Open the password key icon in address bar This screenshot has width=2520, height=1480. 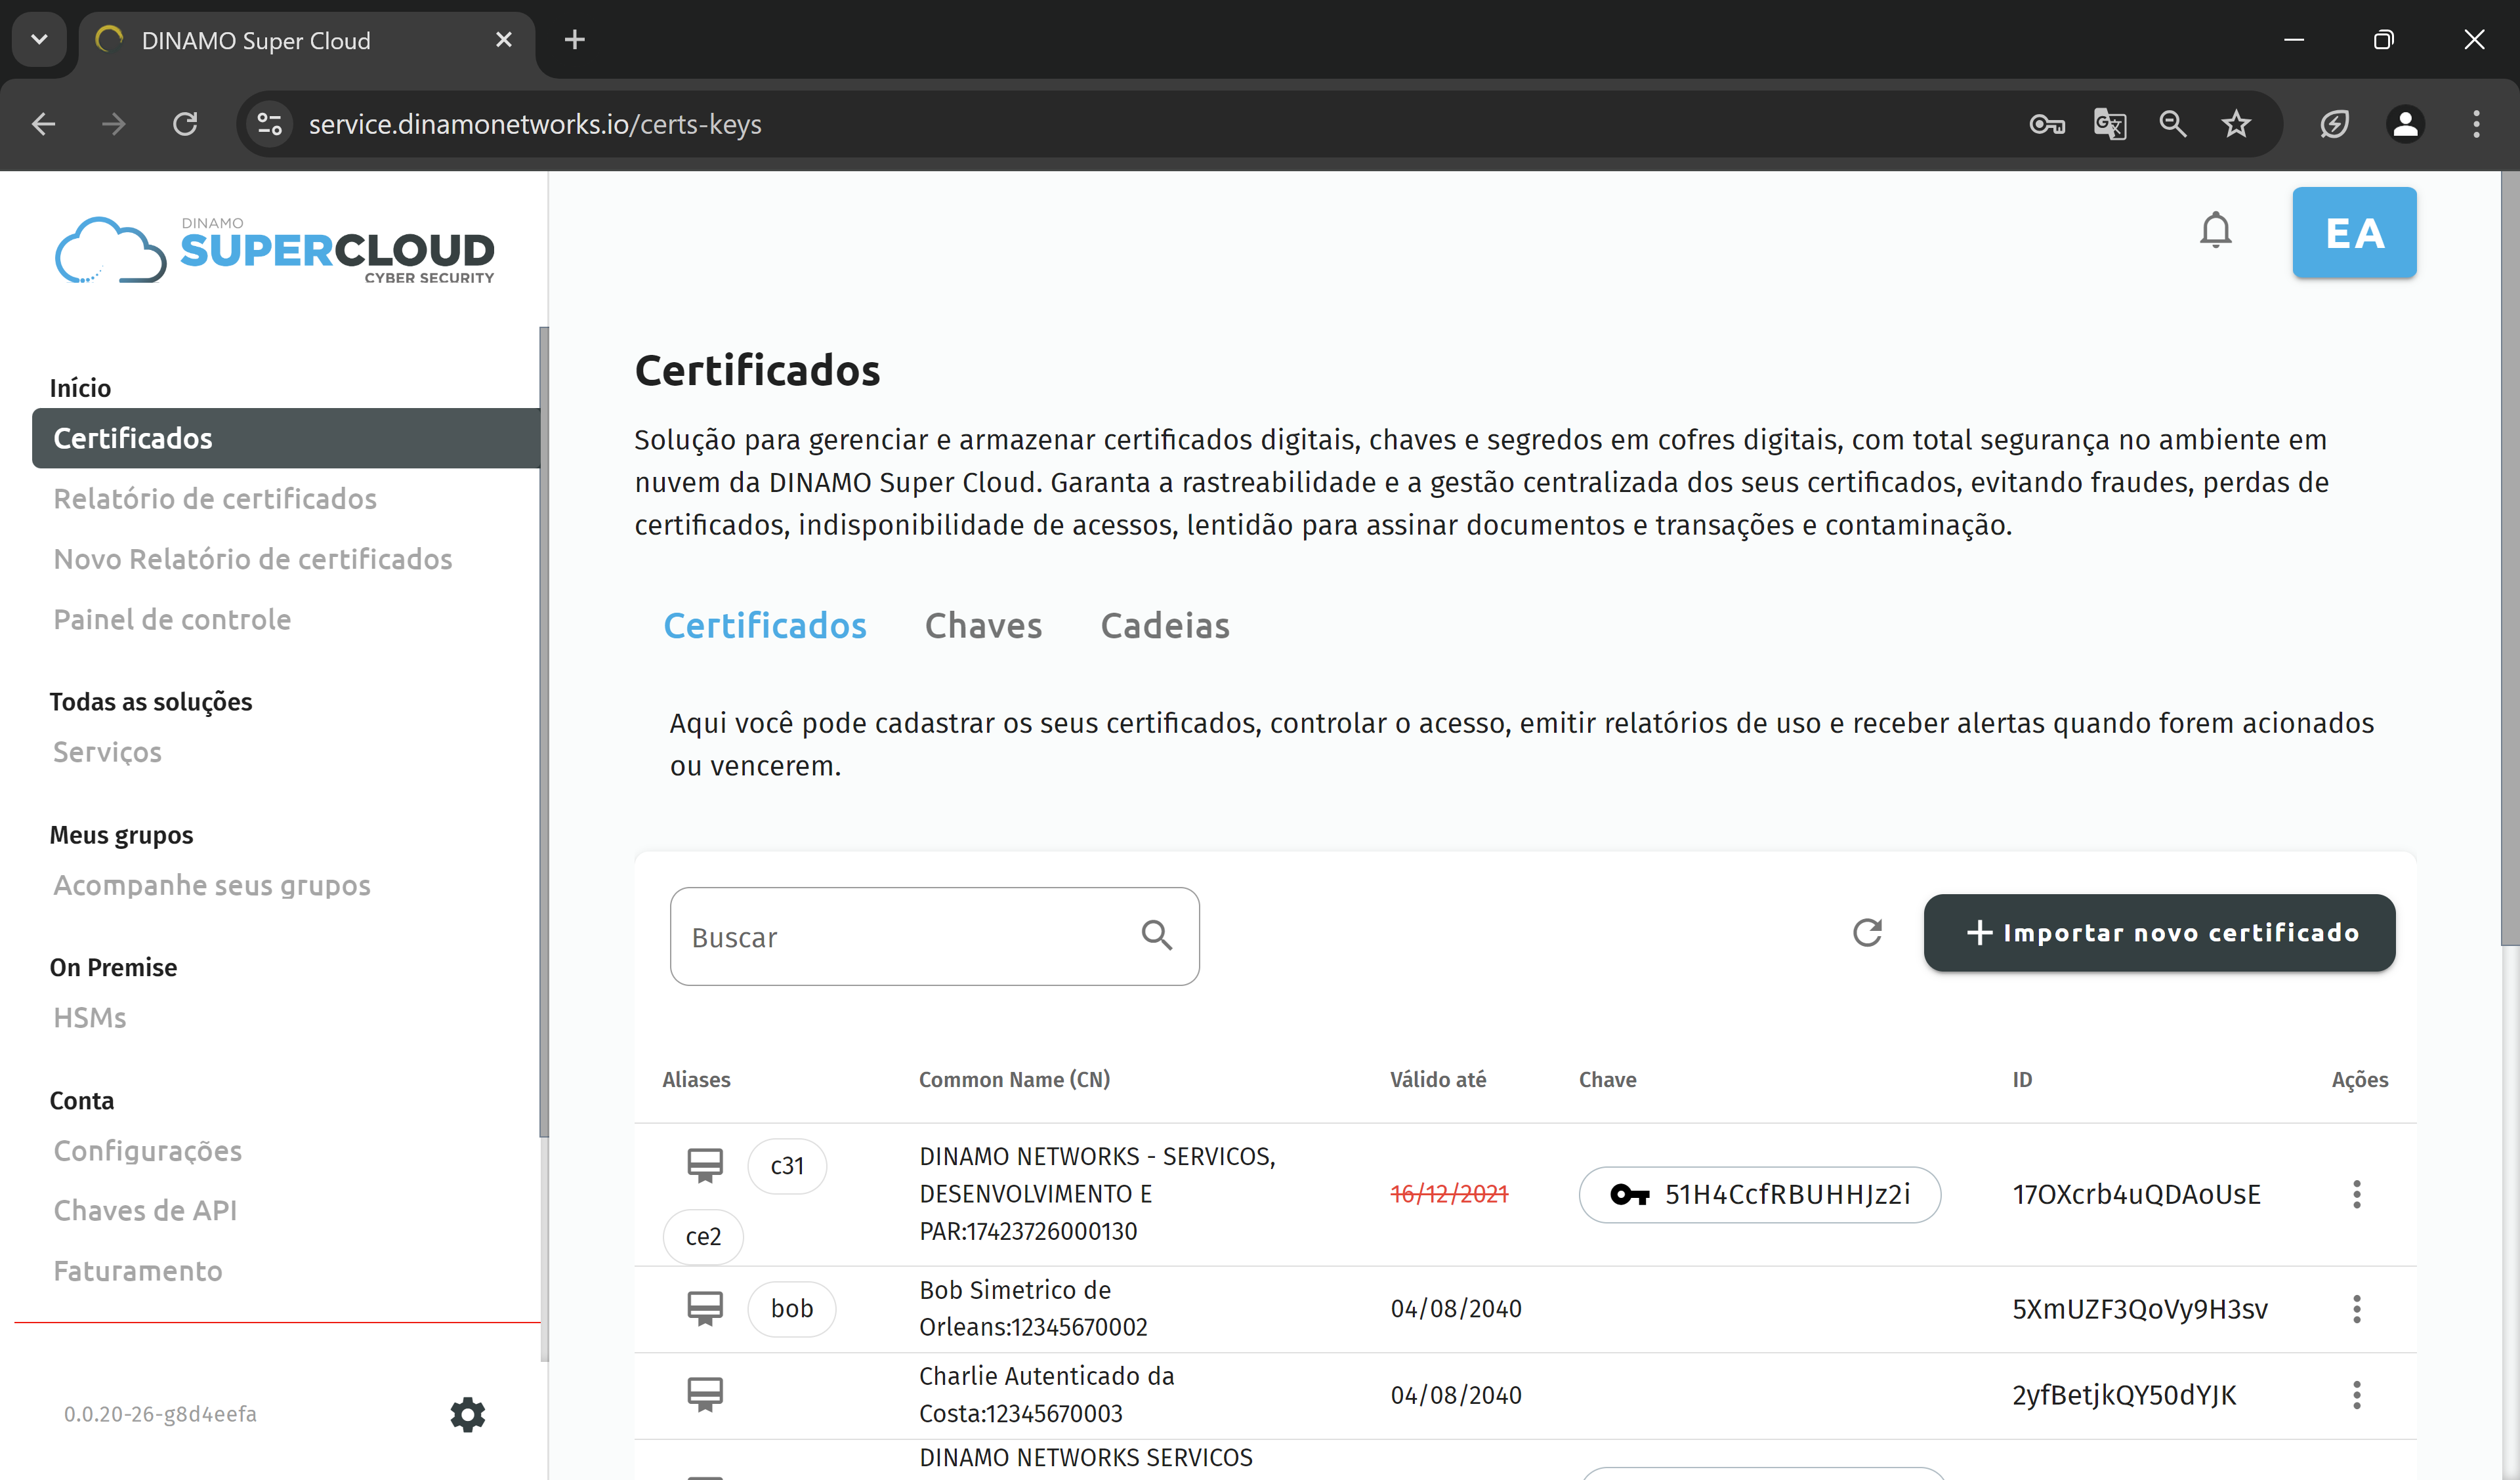(2046, 124)
